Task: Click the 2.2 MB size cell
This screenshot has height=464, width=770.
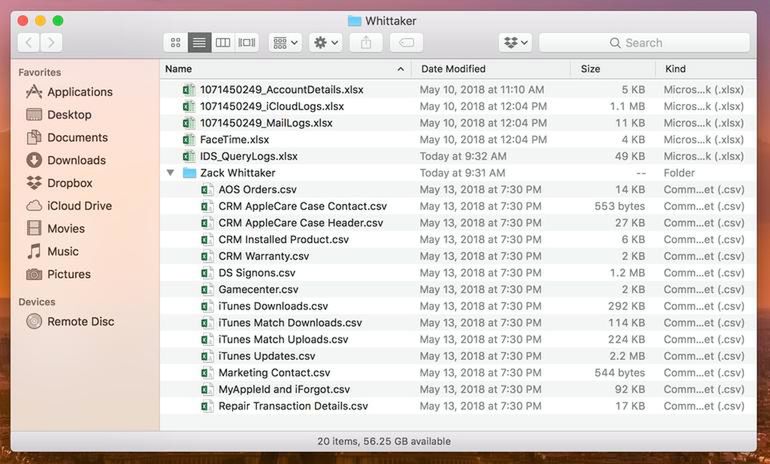Action: click(x=627, y=356)
